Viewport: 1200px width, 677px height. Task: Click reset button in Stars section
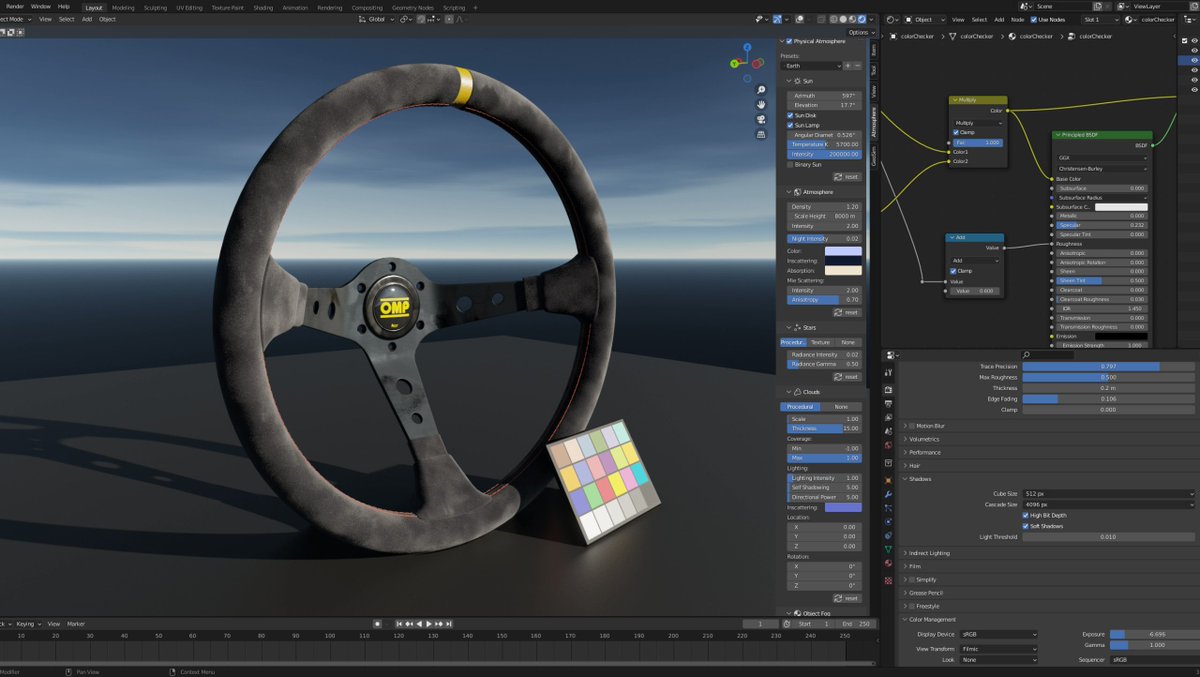[x=846, y=377]
